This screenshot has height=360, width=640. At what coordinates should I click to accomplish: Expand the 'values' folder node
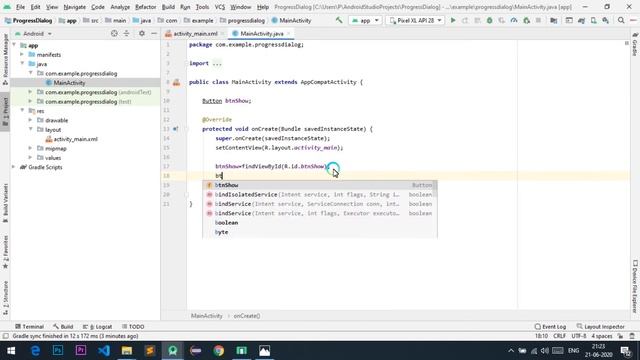pyautogui.click(x=31, y=158)
